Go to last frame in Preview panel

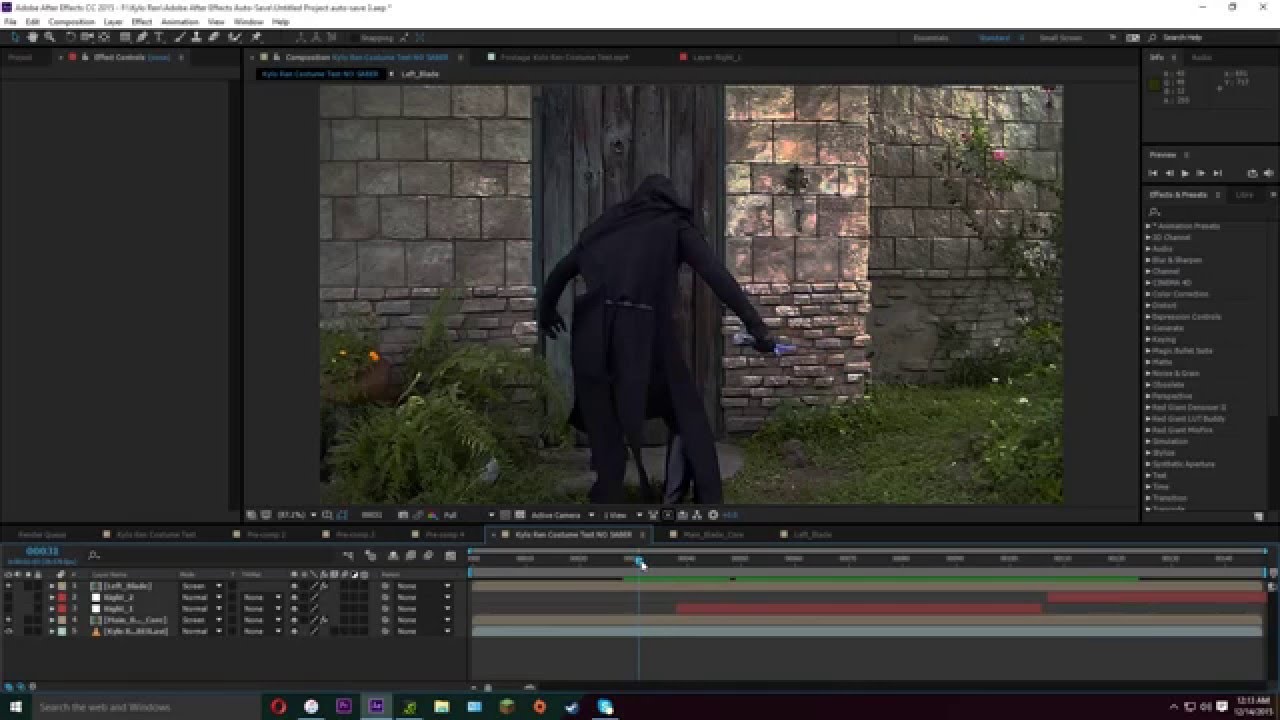(1216, 173)
